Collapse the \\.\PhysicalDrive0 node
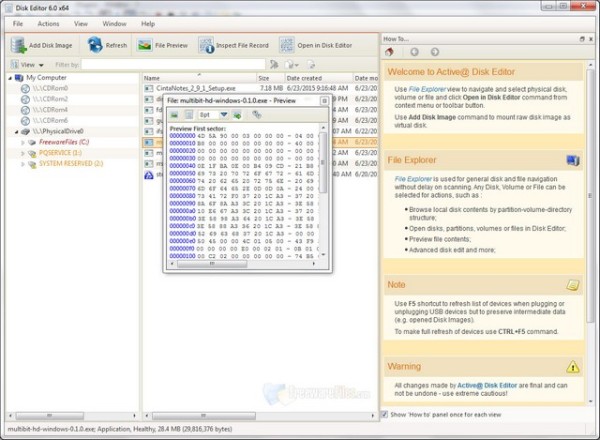The height and width of the screenshot is (440, 600). pyautogui.click(x=16, y=132)
